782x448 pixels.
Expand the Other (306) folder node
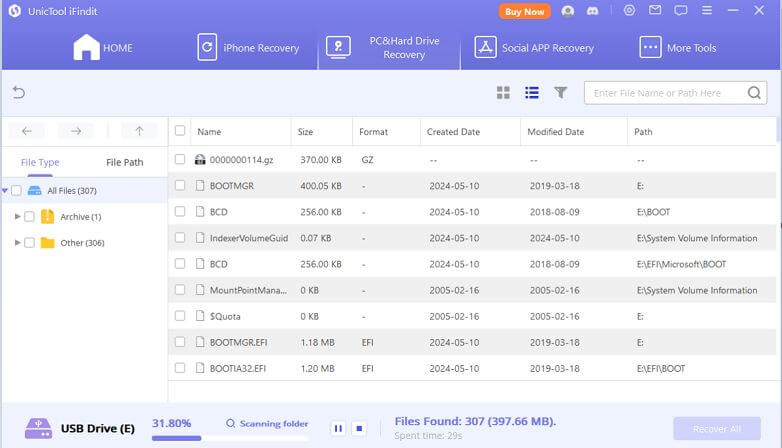click(17, 242)
